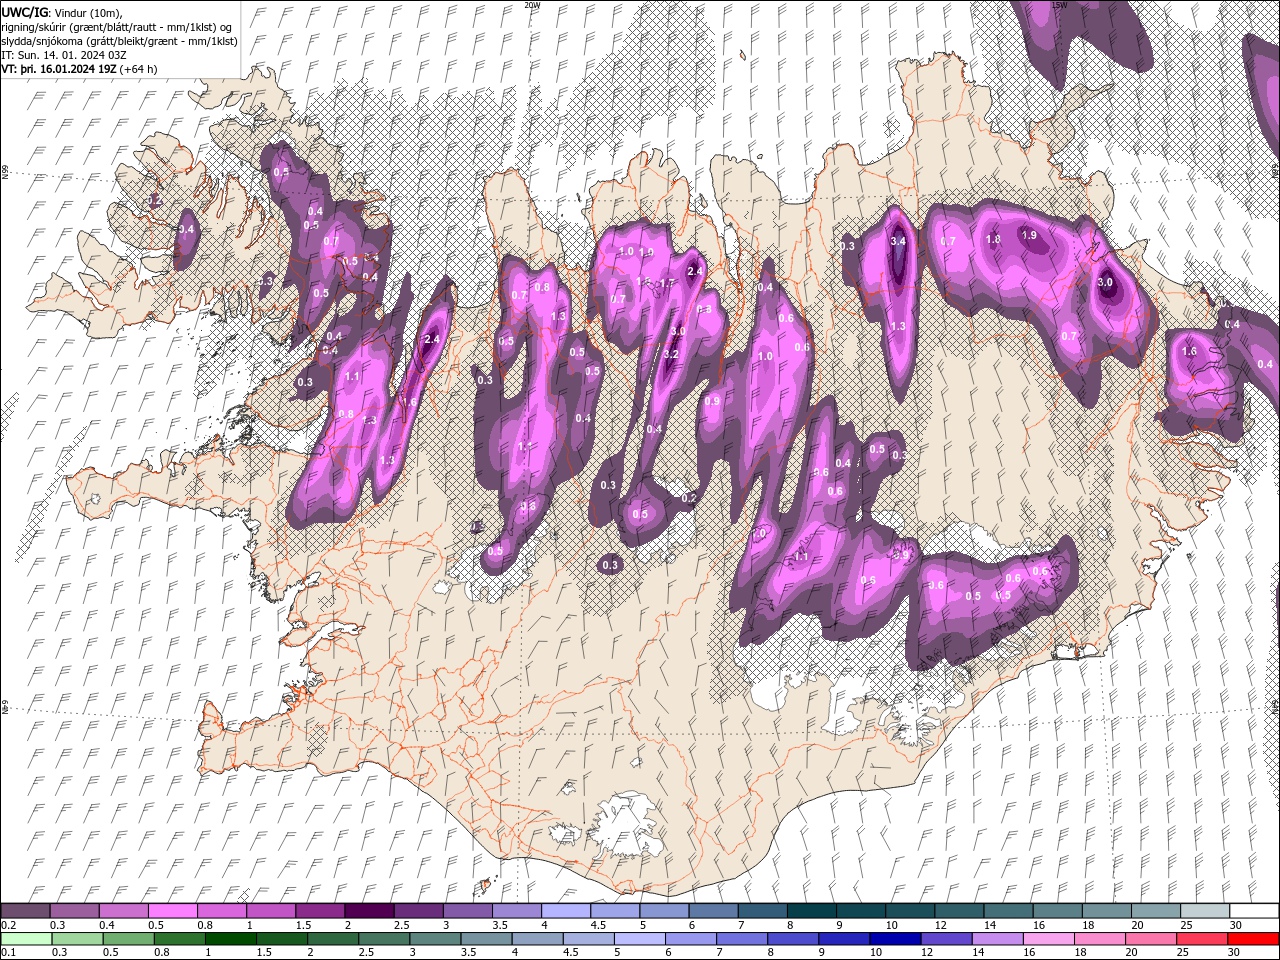The height and width of the screenshot is (960, 1280).
Task: Click the 3.4 snowfall value on the map
Action: (898, 241)
